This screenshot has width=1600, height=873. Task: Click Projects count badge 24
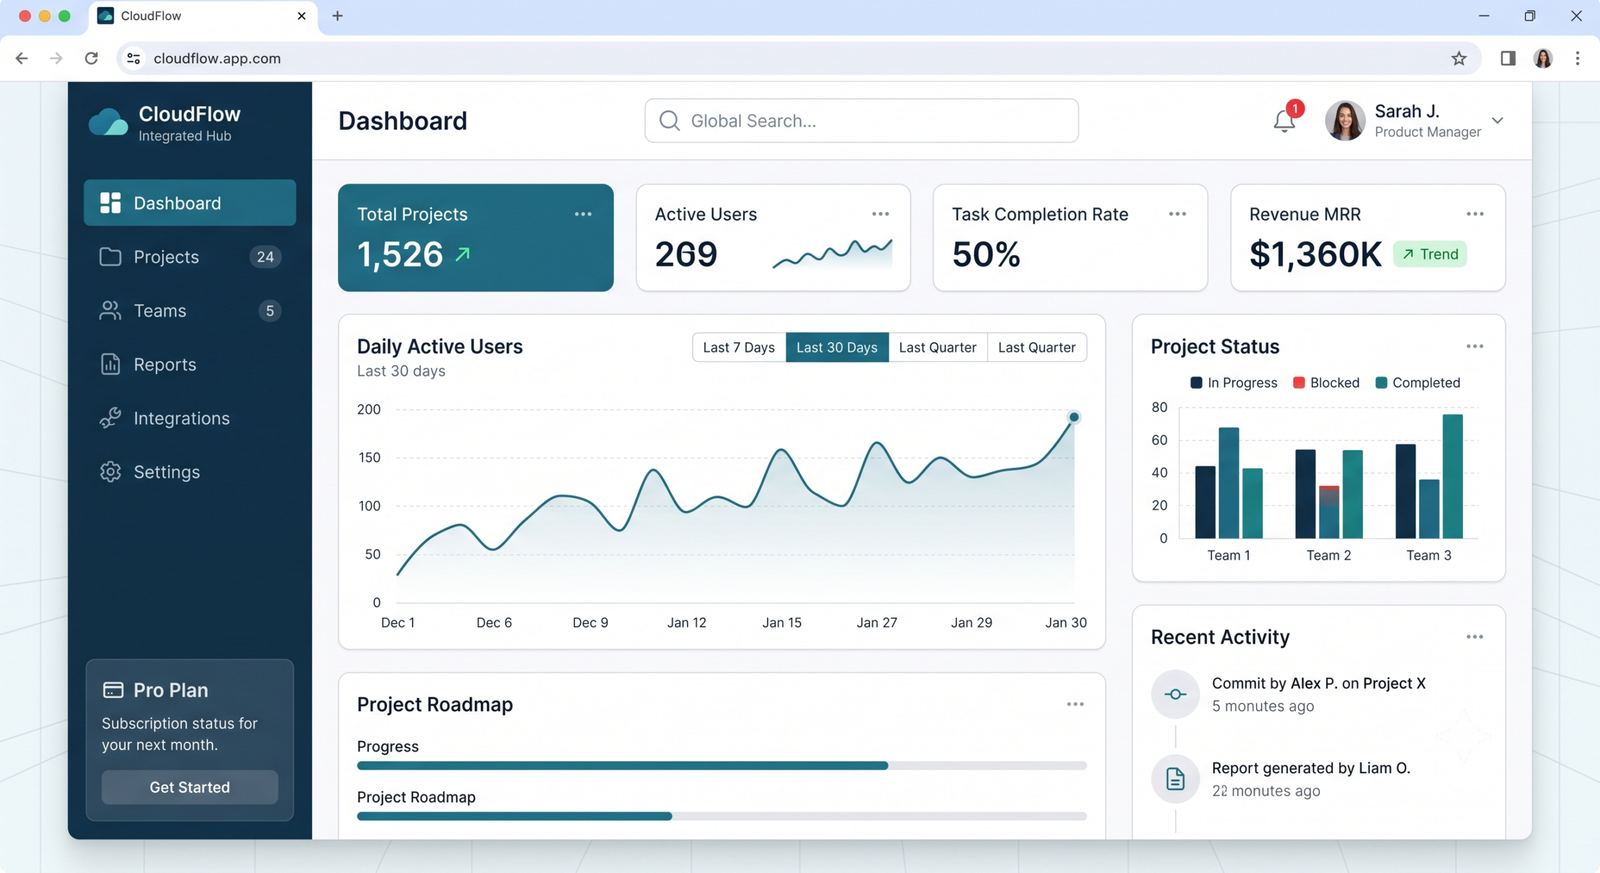point(265,257)
